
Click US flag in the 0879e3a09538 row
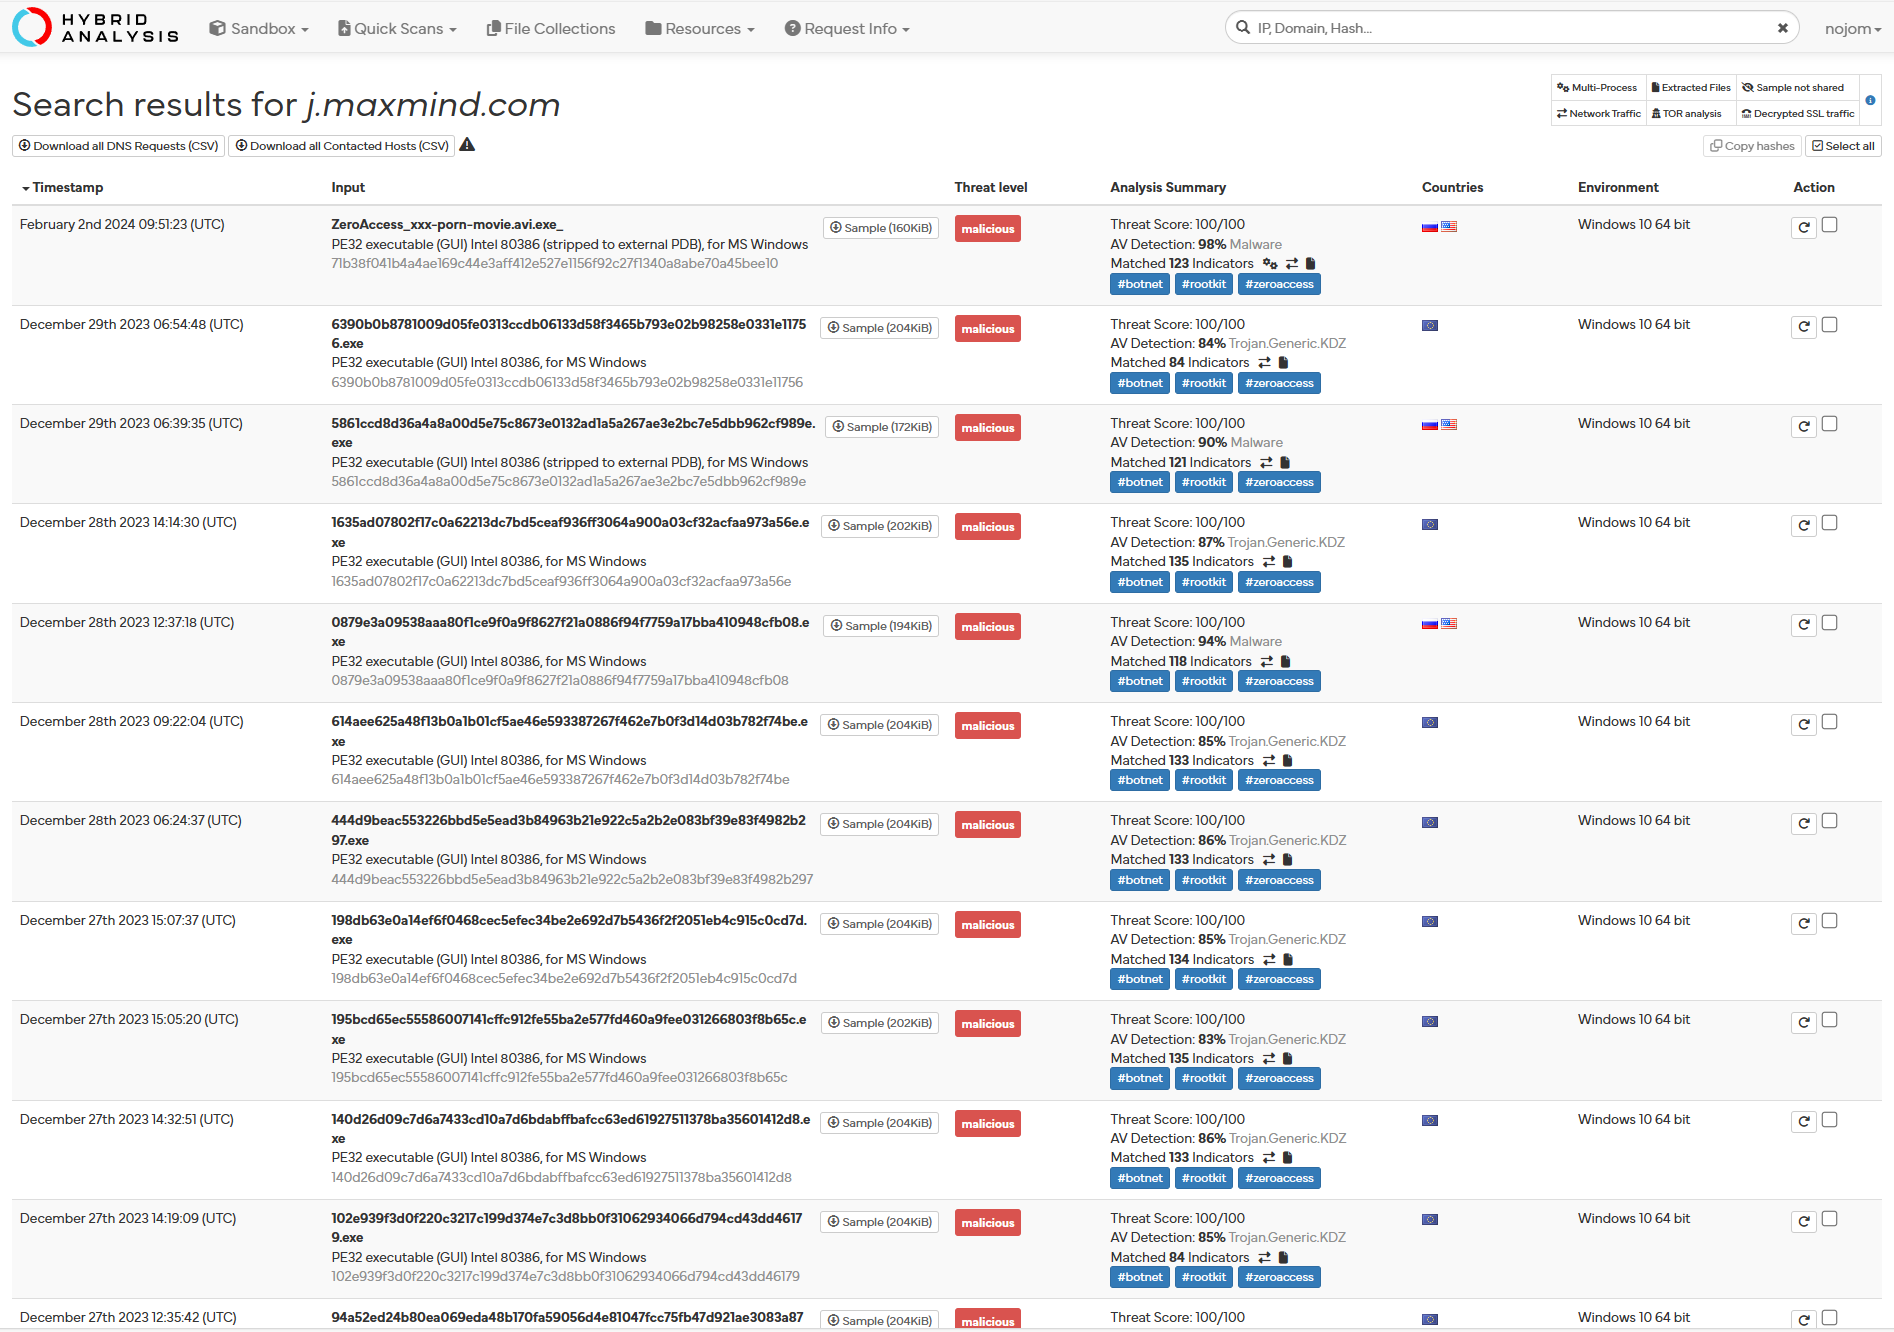point(1449,624)
